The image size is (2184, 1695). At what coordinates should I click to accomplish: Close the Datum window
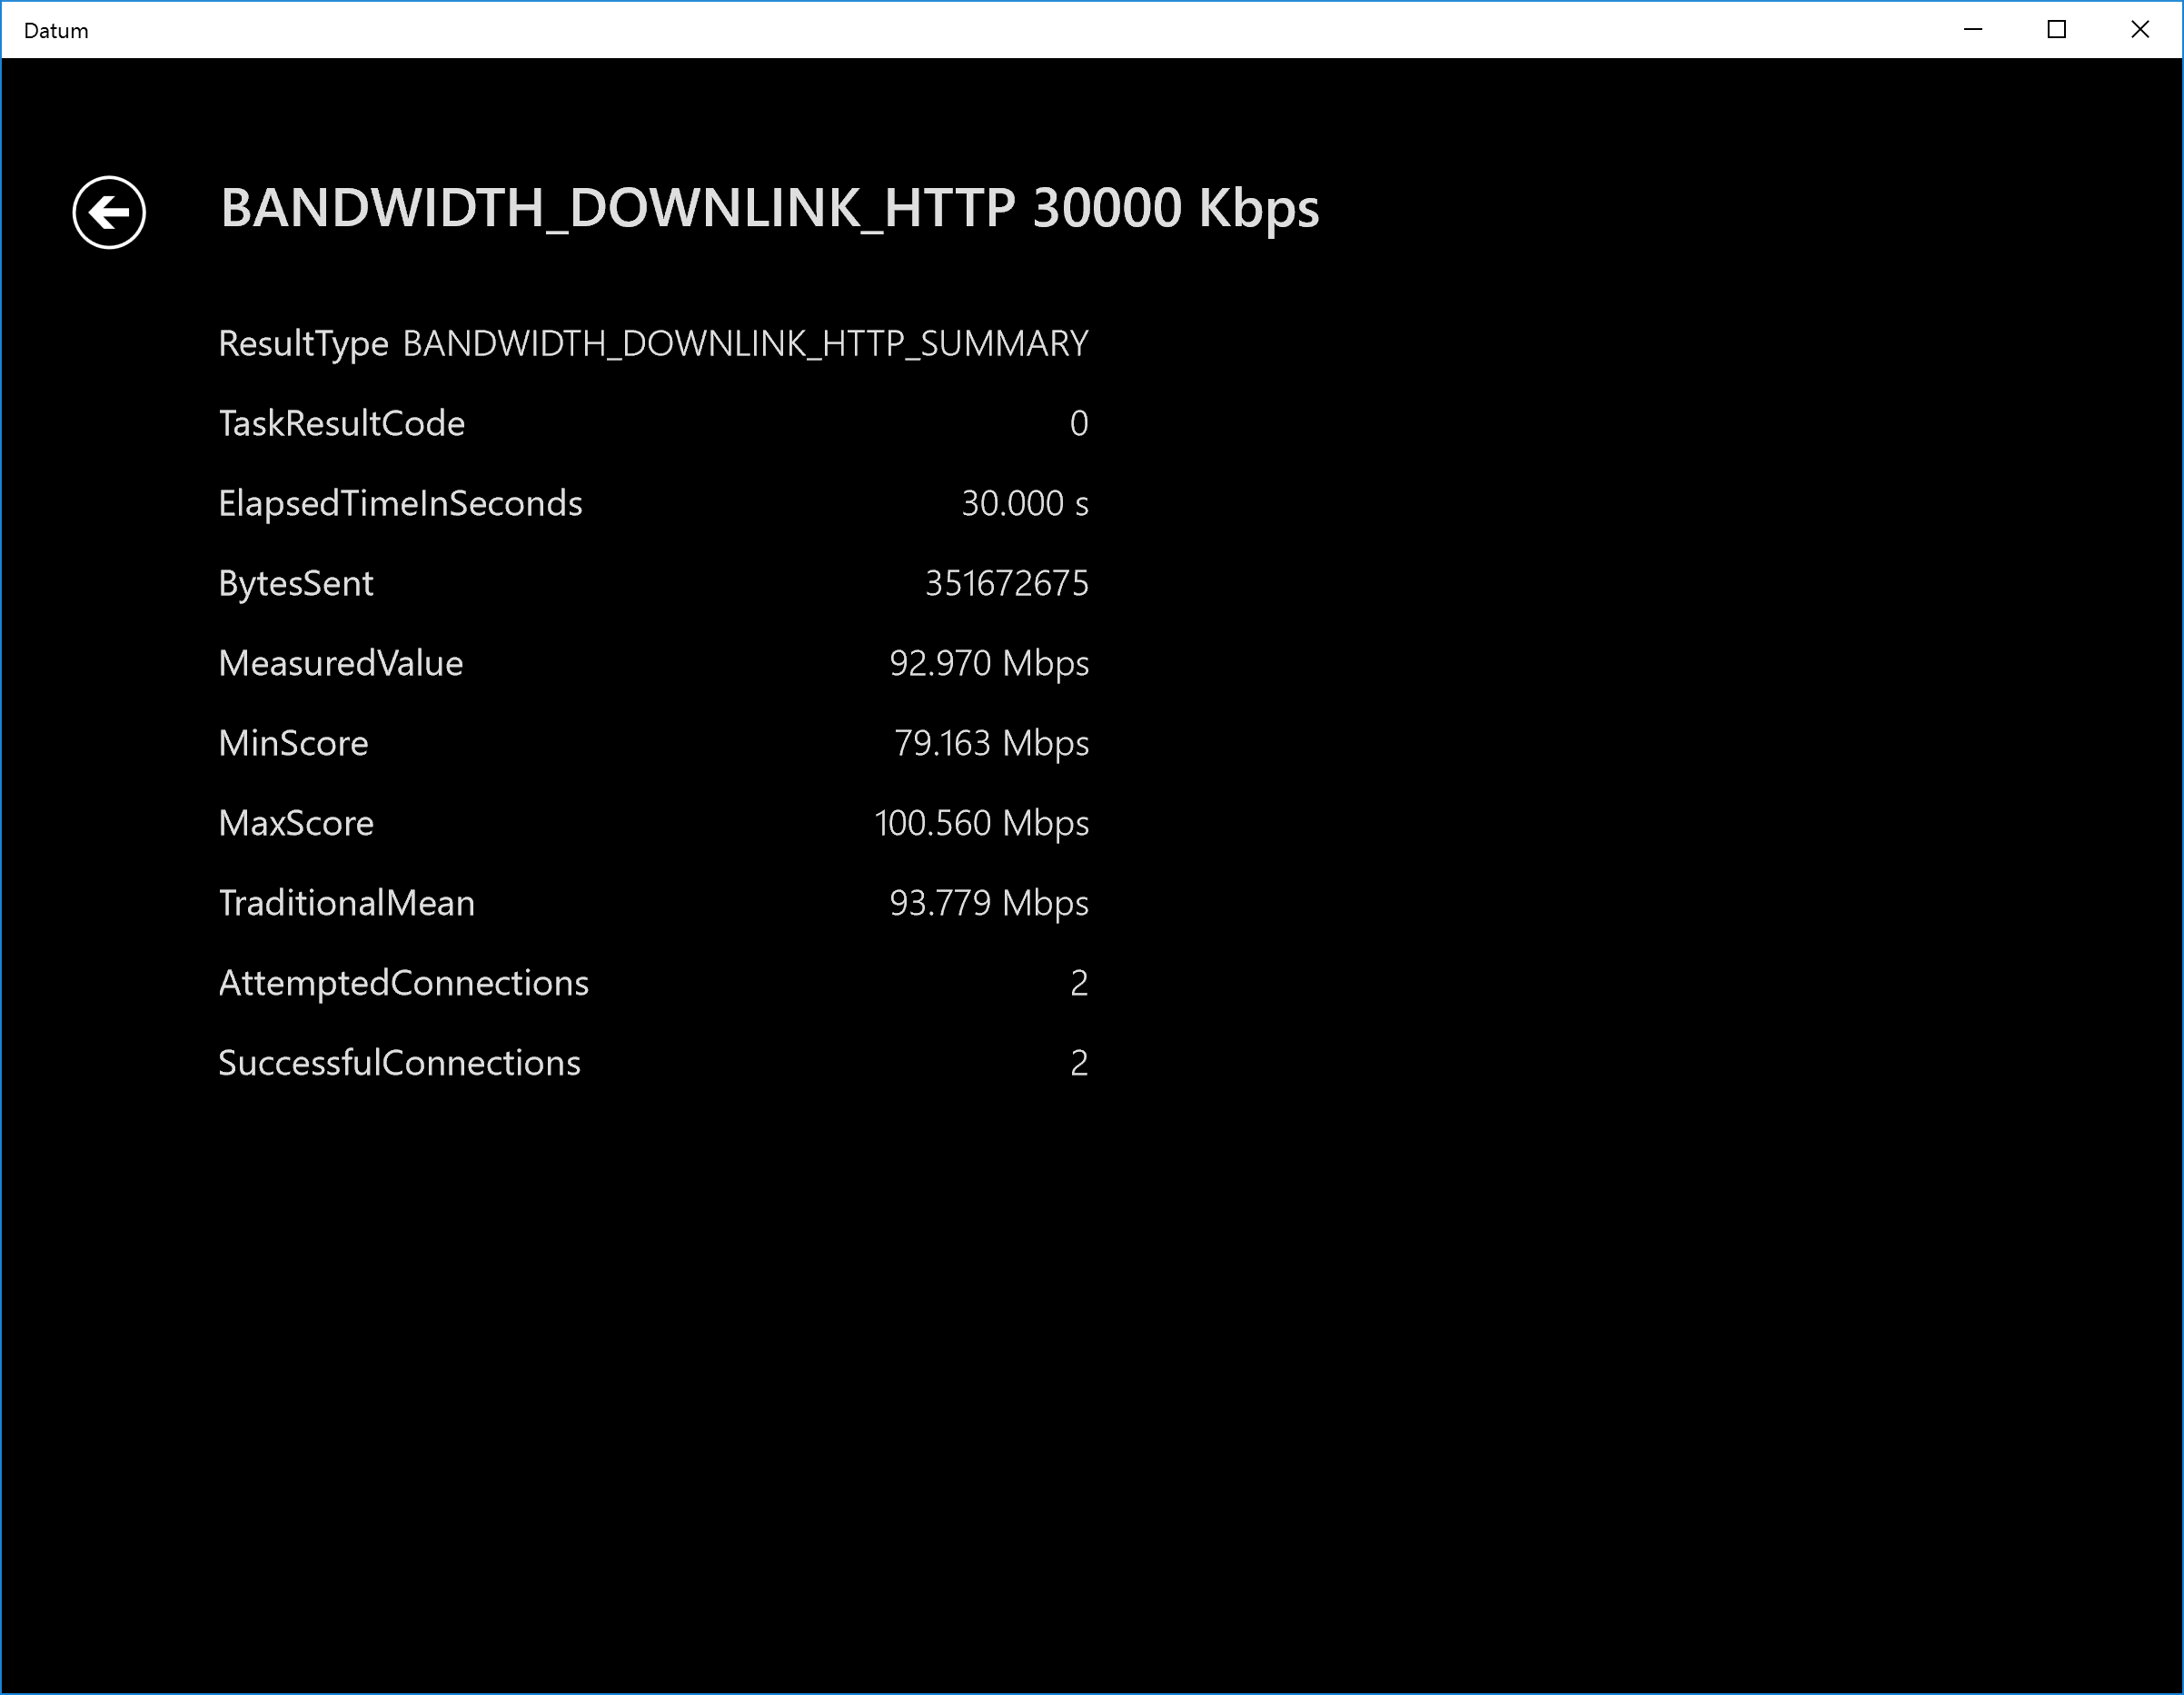[2139, 30]
